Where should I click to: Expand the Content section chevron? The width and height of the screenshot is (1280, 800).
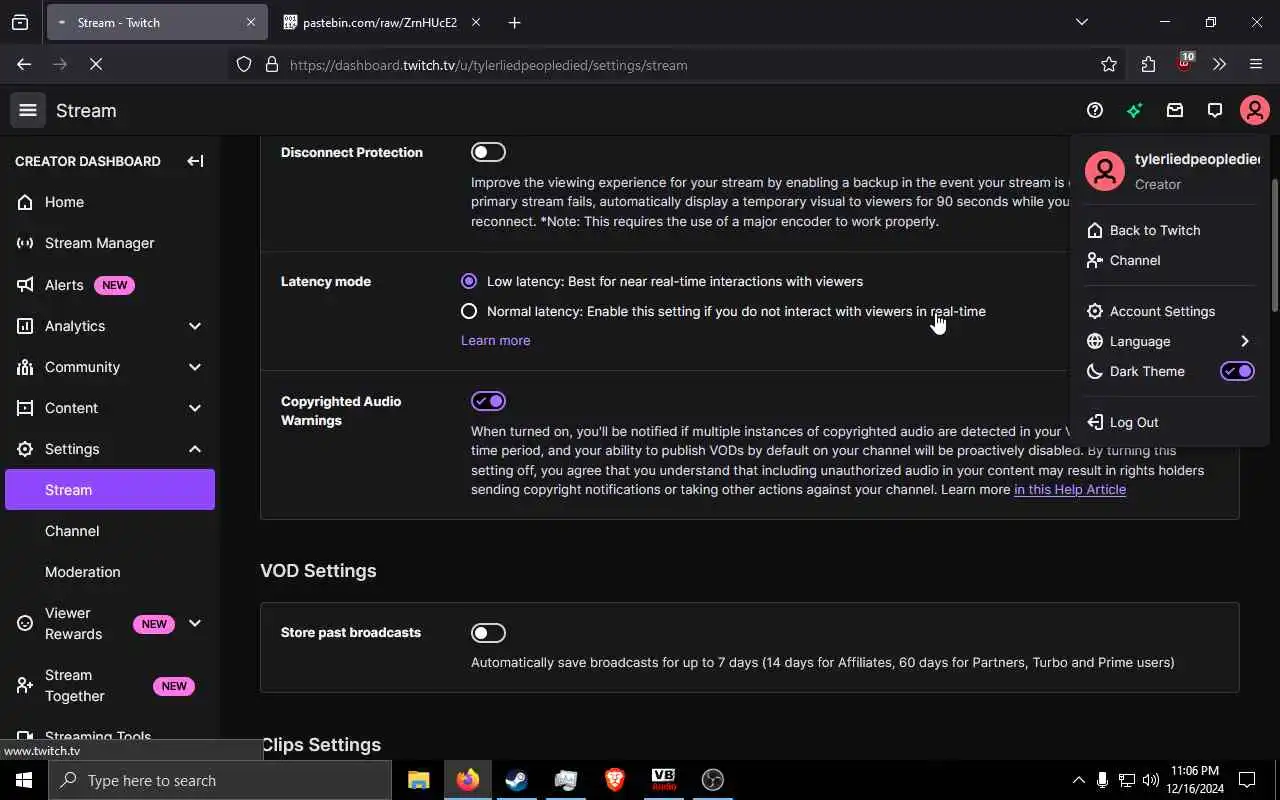click(x=195, y=408)
